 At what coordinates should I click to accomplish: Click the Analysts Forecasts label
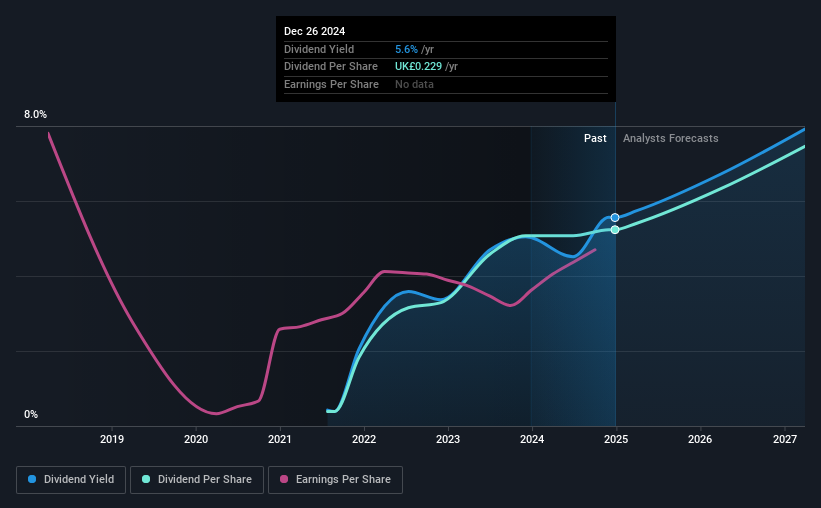click(x=671, y=138)
